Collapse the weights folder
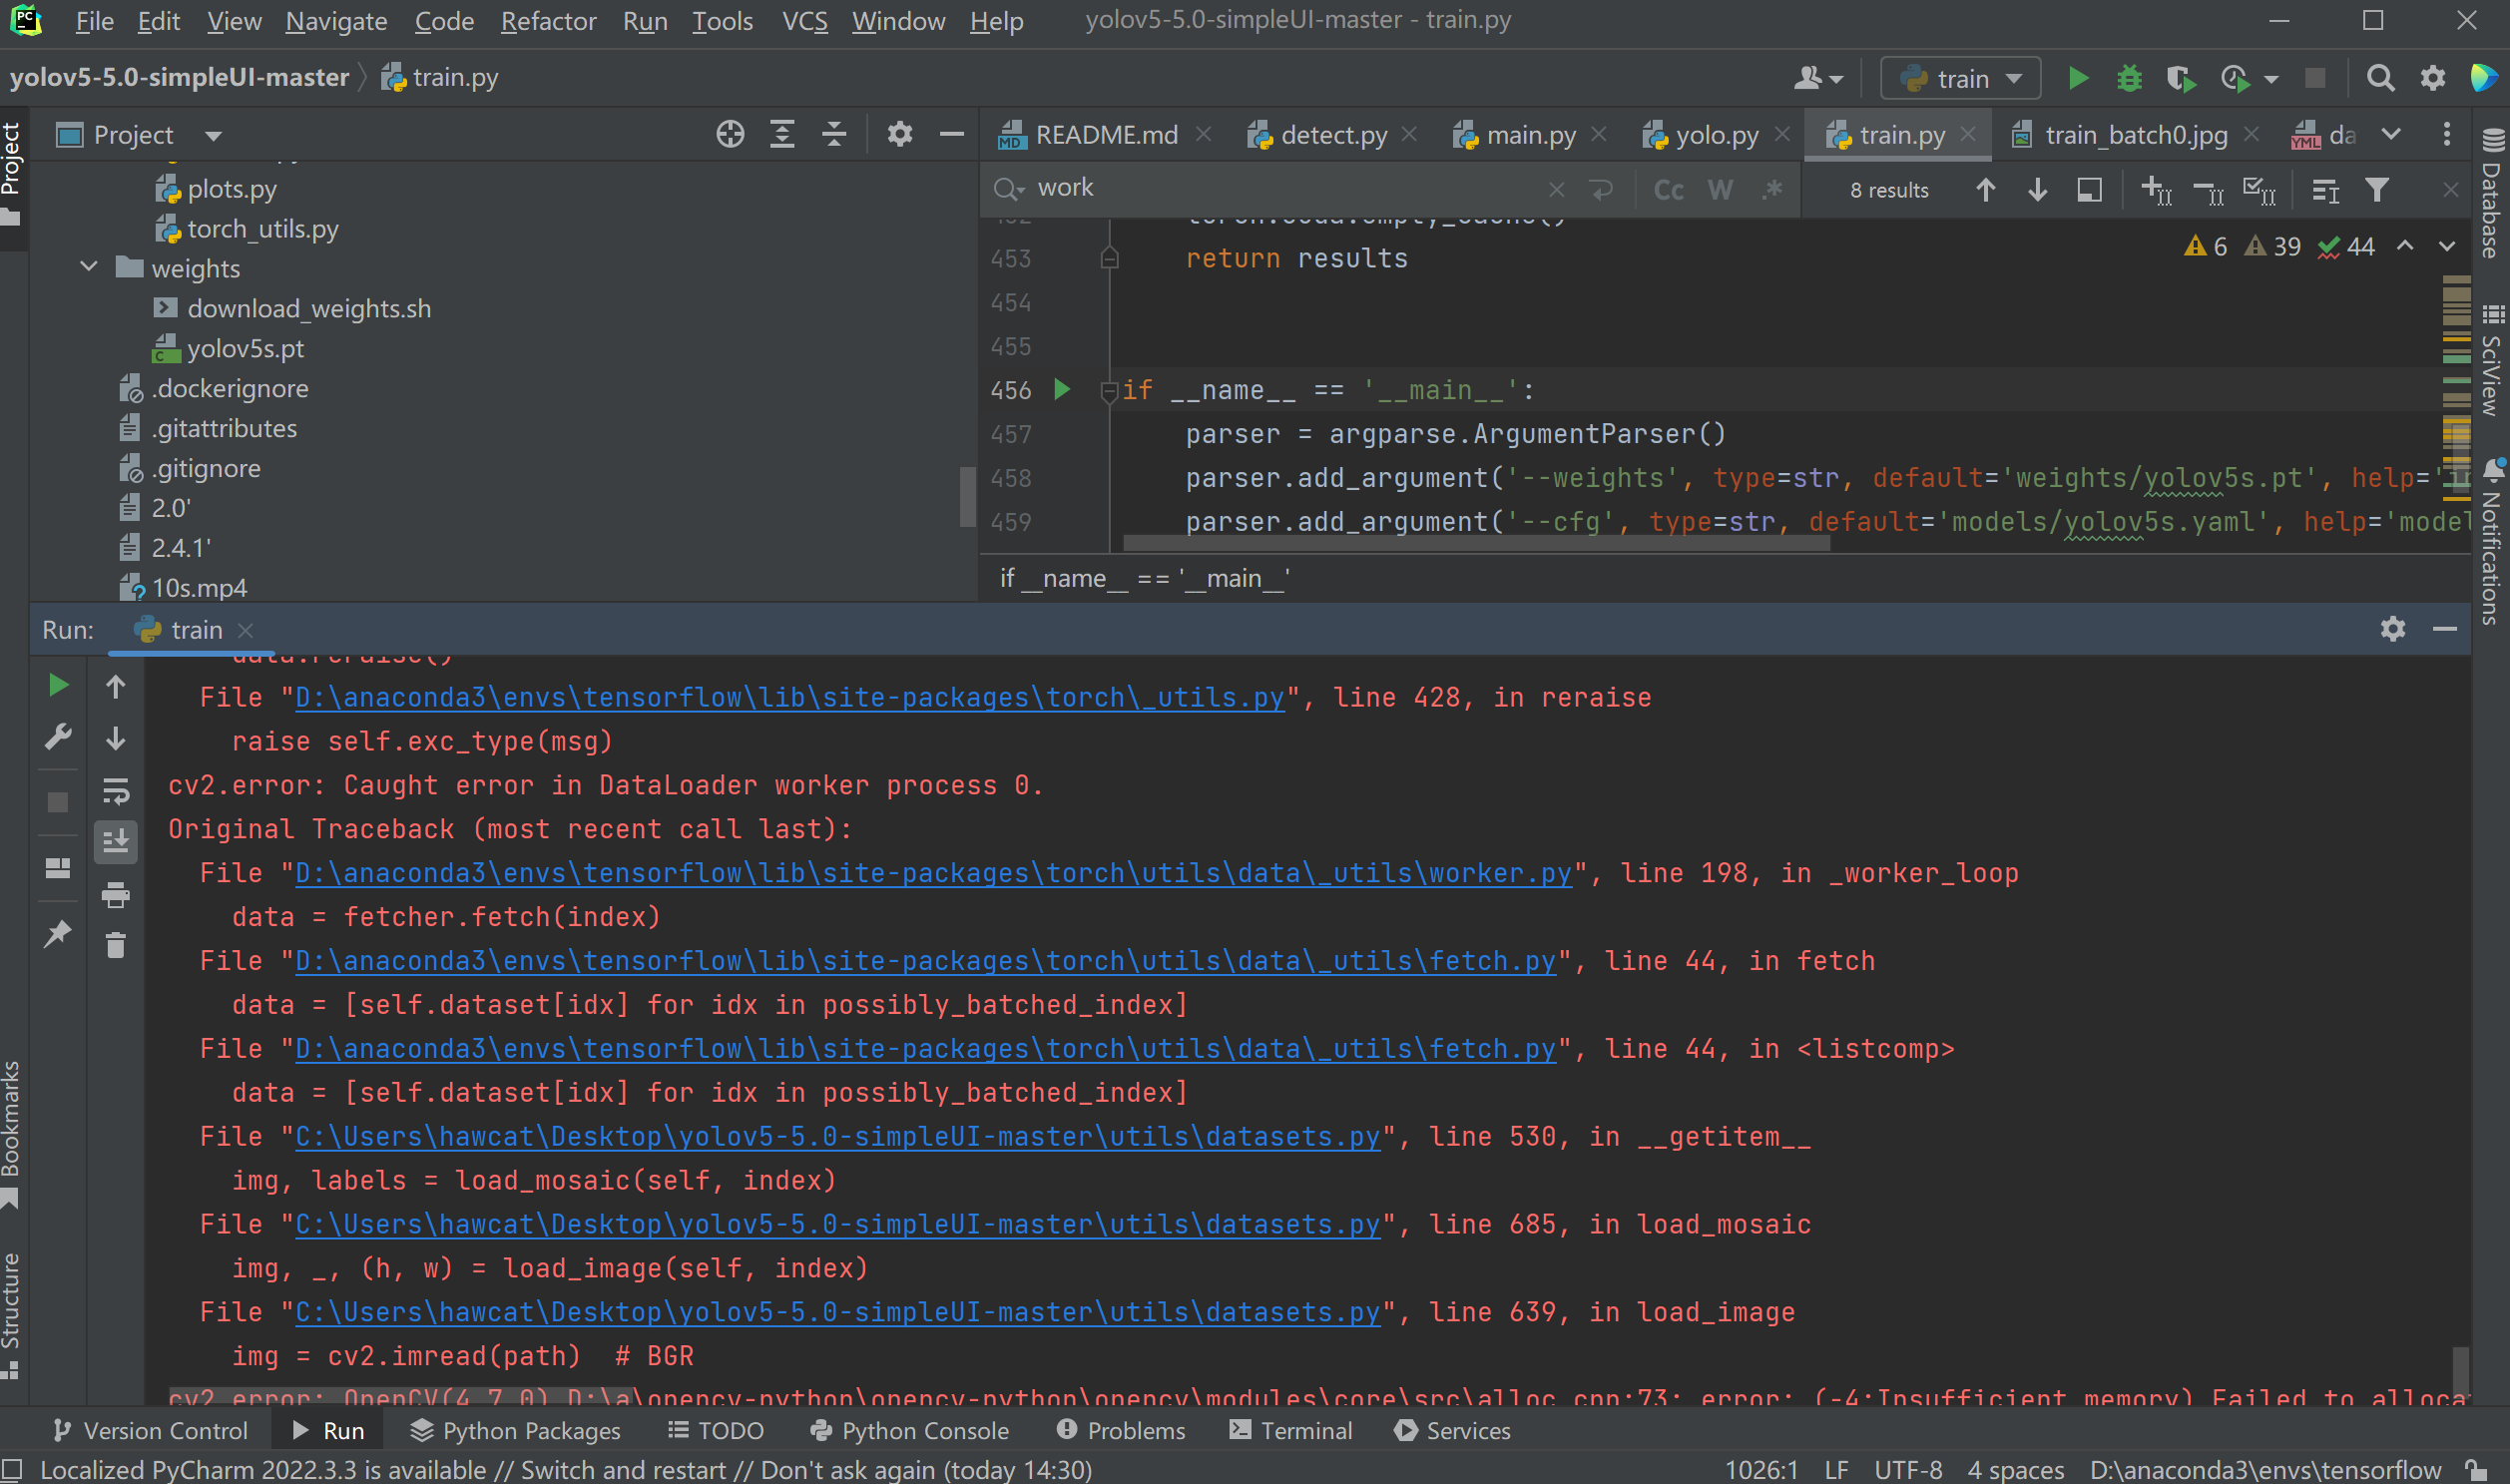2510x1484 pixels. [x=89, y=267]
